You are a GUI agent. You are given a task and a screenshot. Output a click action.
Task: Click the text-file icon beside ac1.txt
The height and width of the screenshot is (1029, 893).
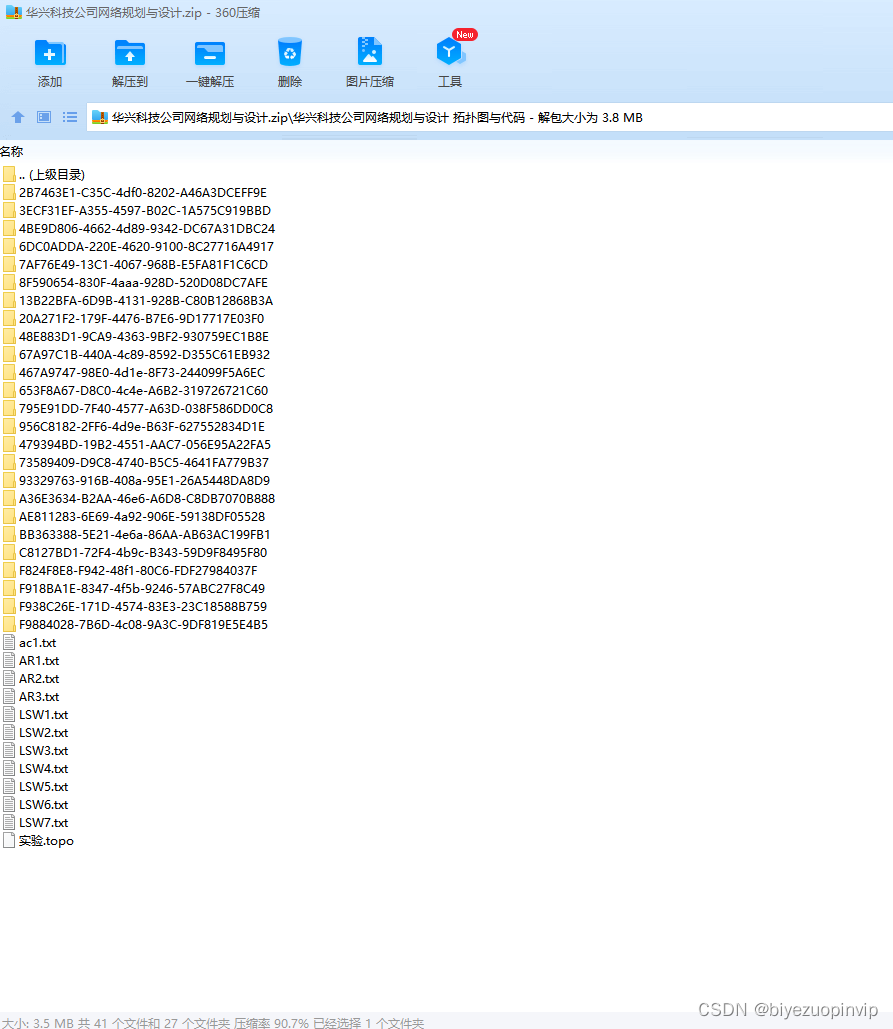click(x=9, y=642)
